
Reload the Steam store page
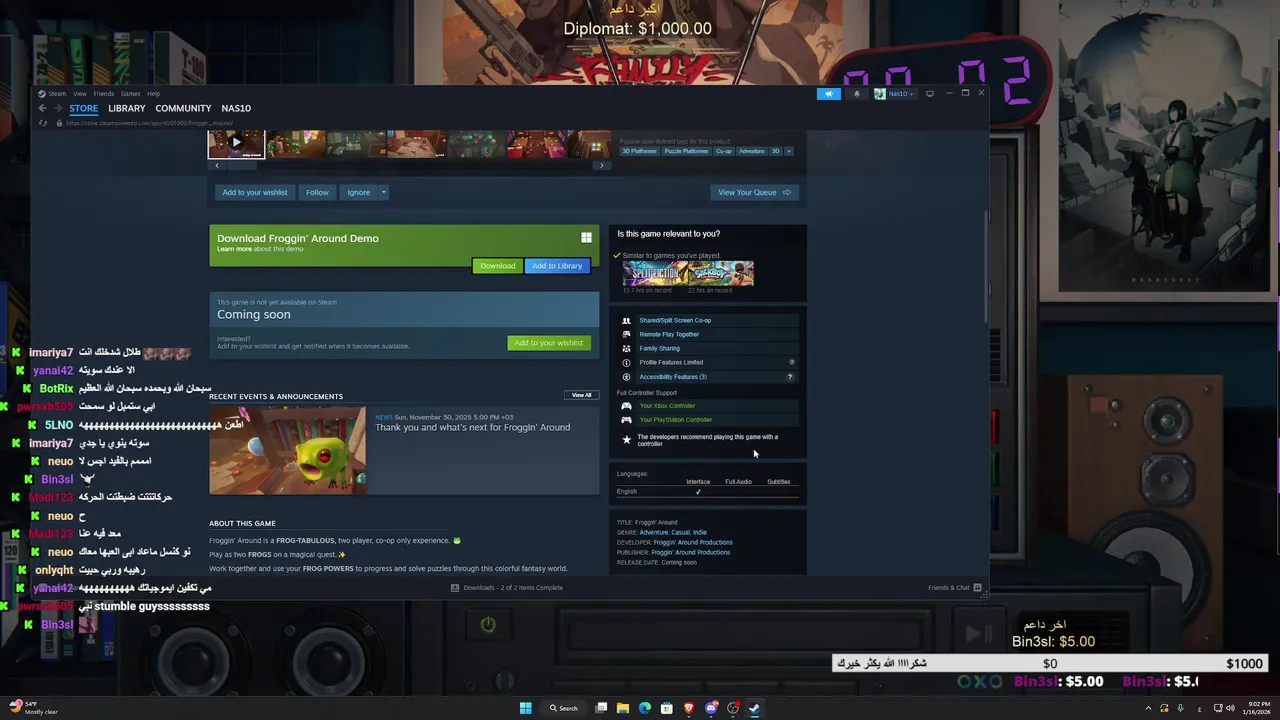[42, 123]
